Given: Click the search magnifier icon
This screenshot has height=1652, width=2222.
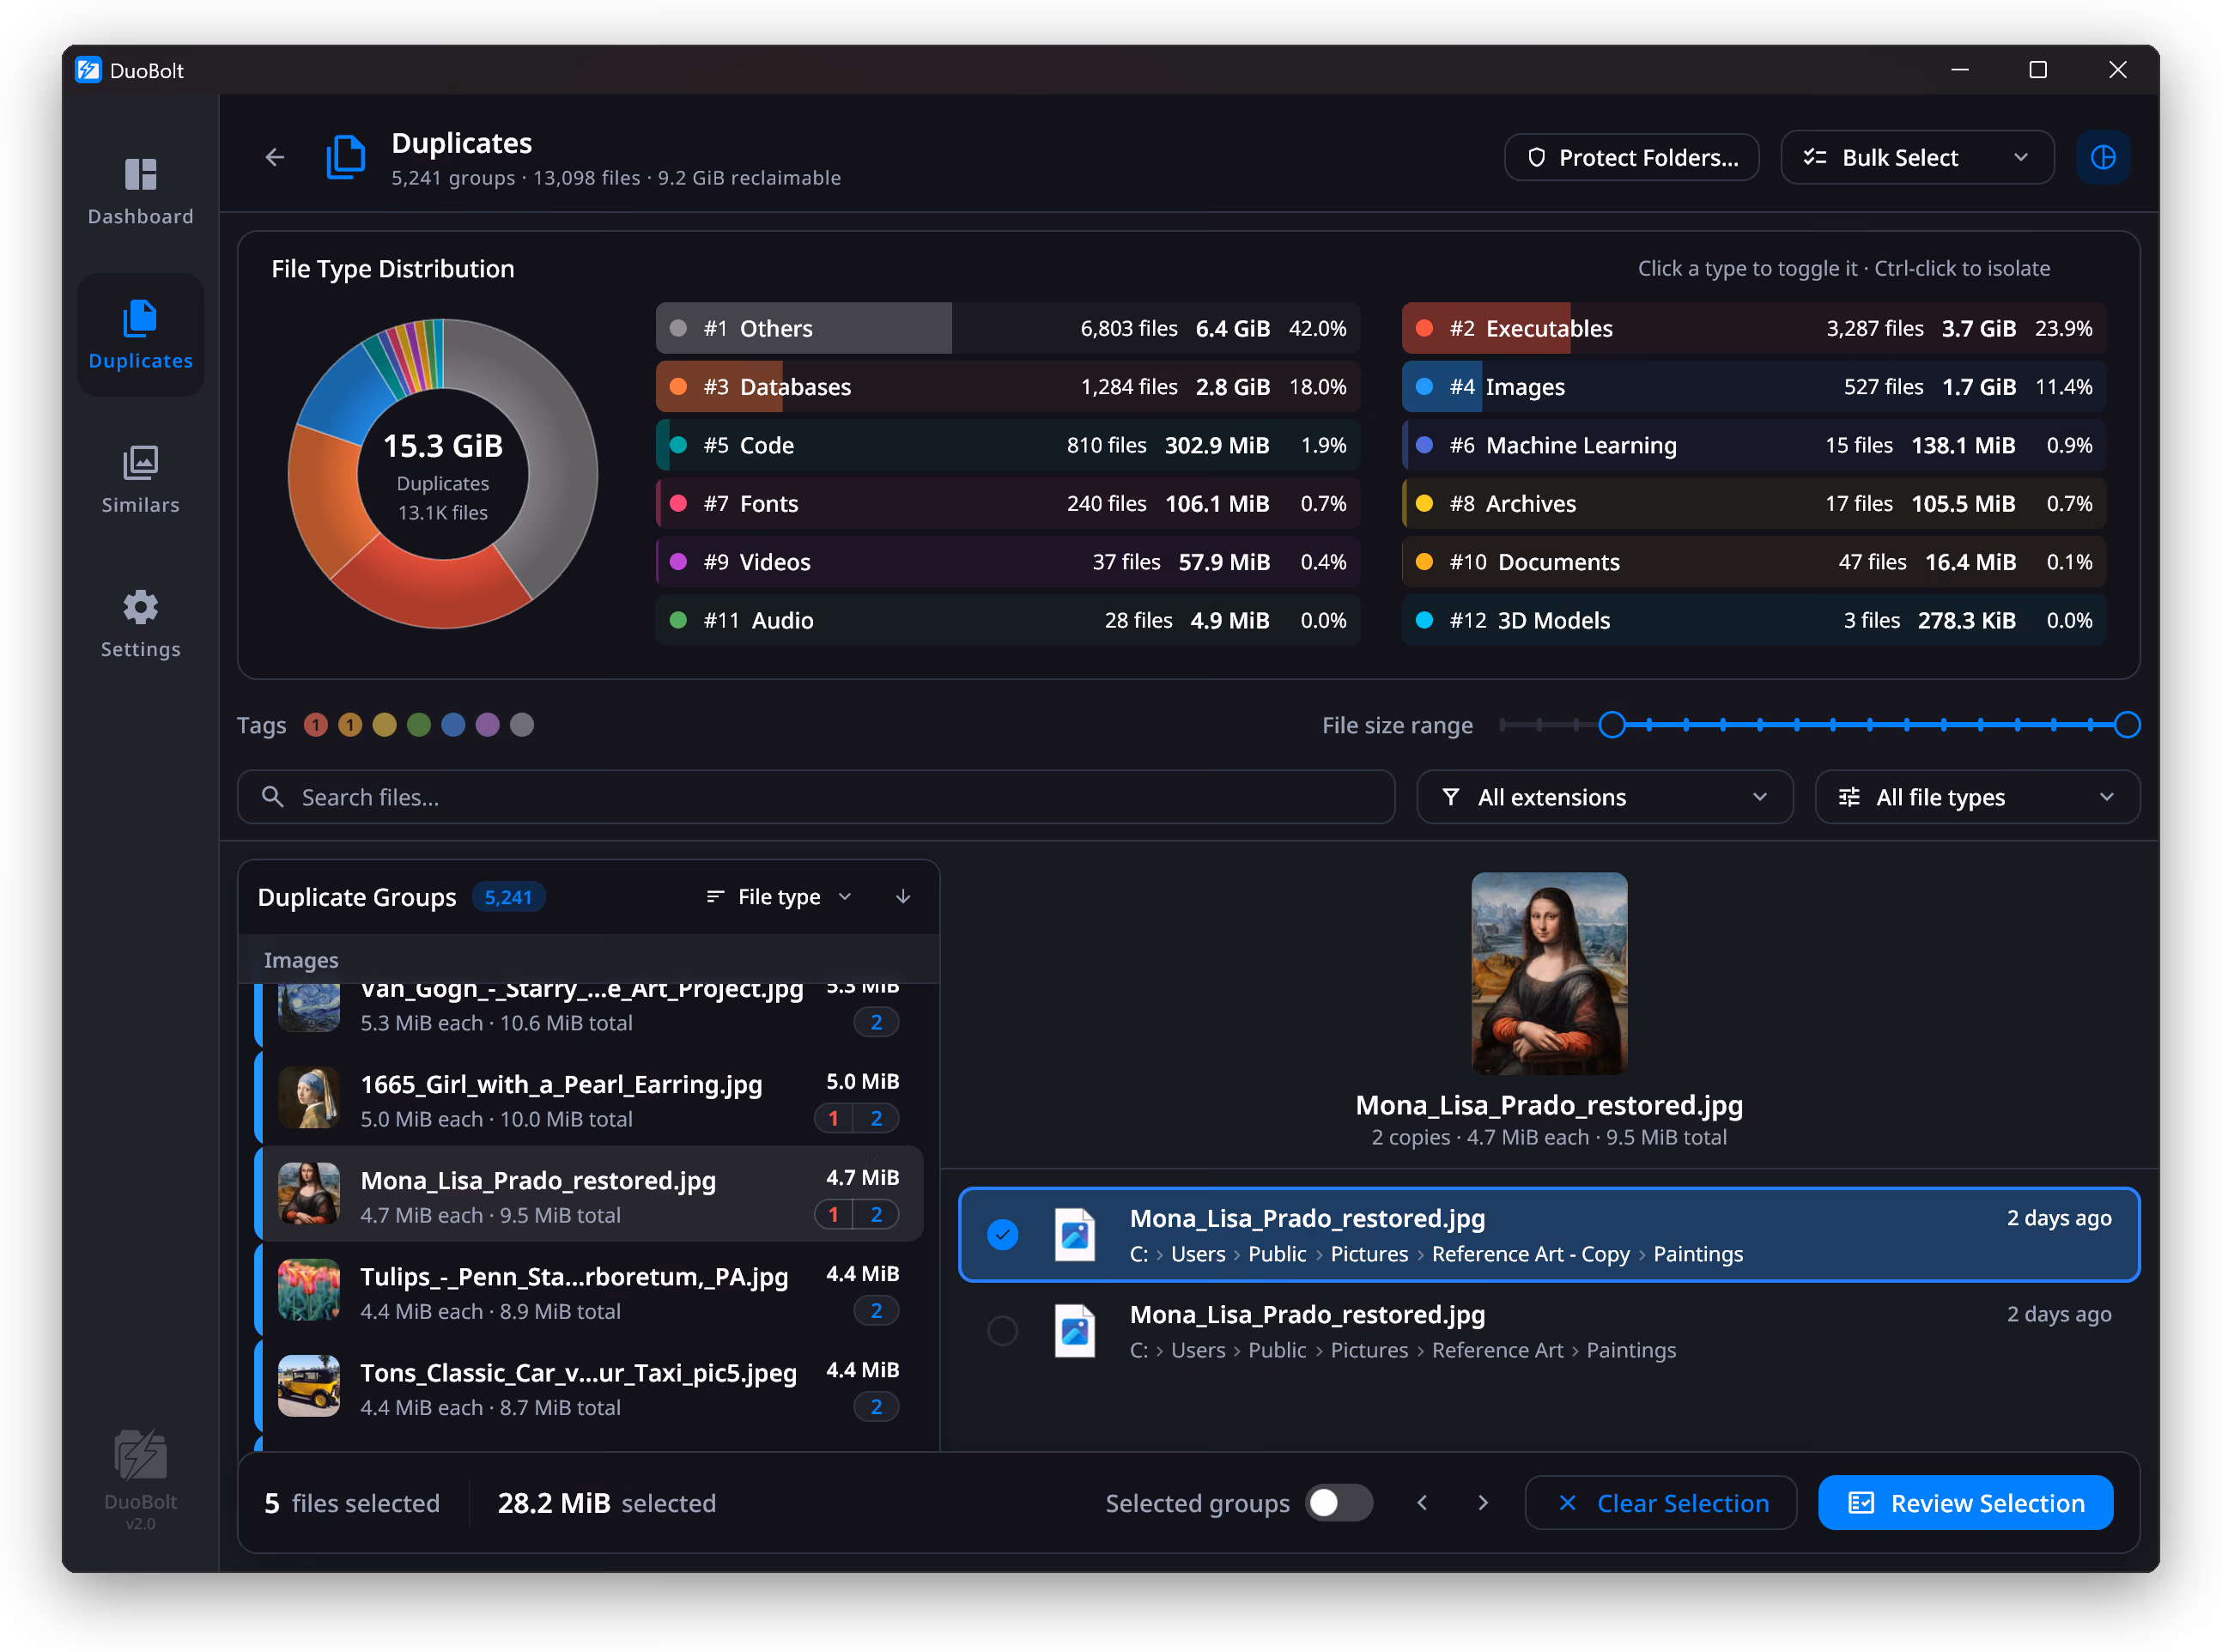Looking at the screenshot, I should click(x=272, y=797).
